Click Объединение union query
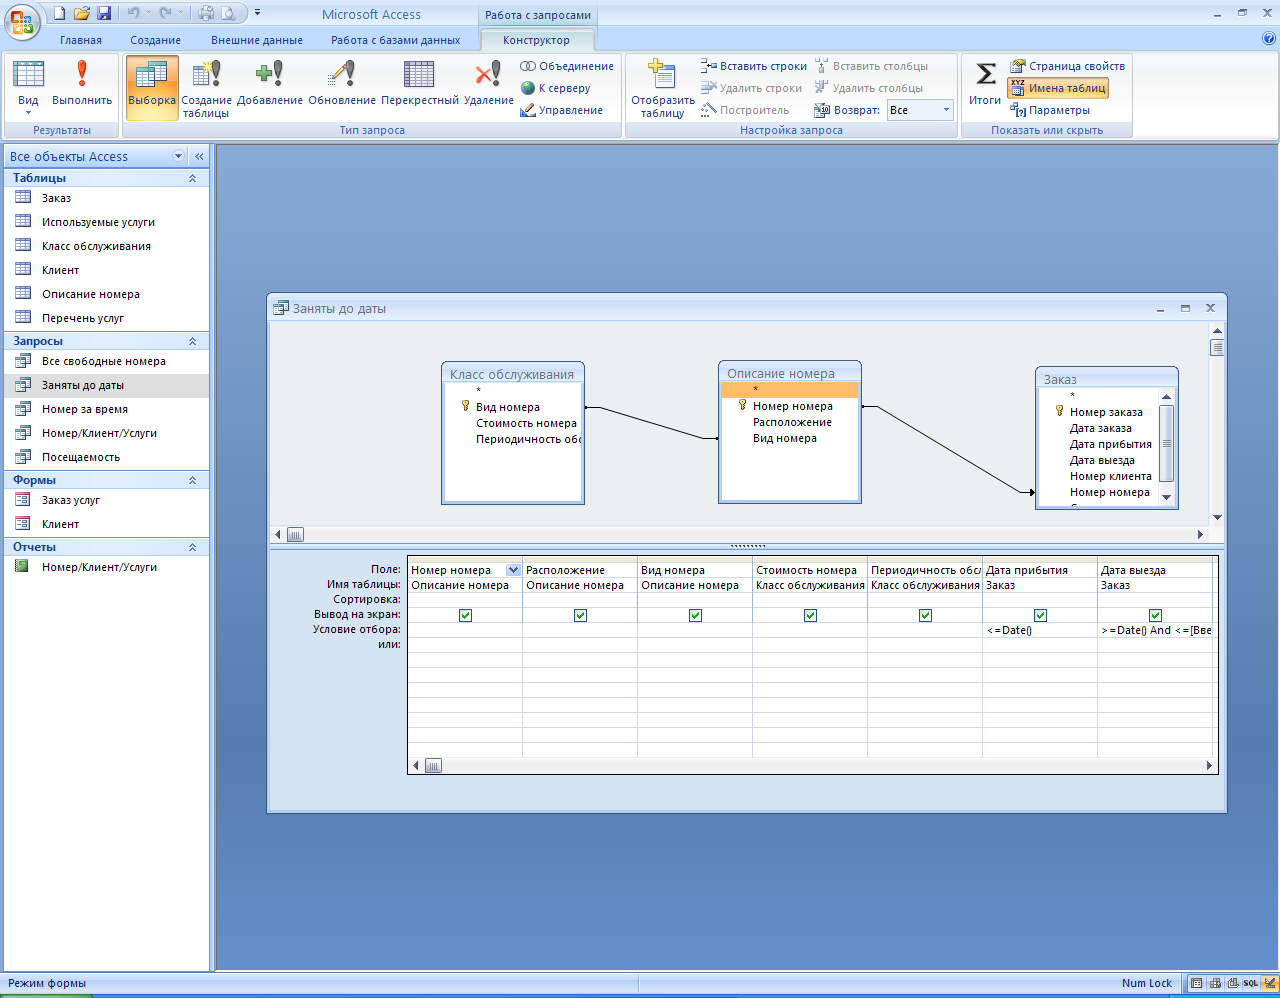The height and width of the screenshot is (998, 1280). coord(567,66)
